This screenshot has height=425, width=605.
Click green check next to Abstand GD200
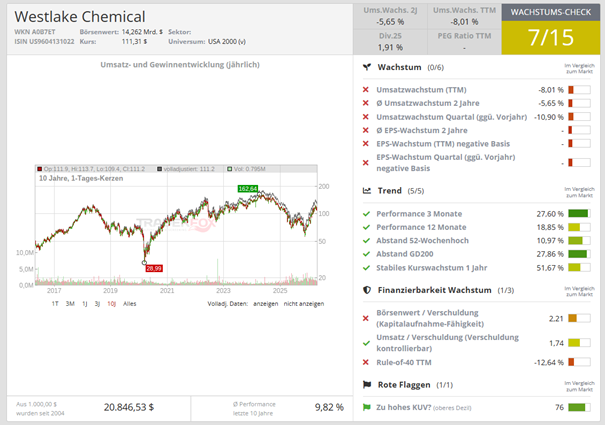(367, 254)
